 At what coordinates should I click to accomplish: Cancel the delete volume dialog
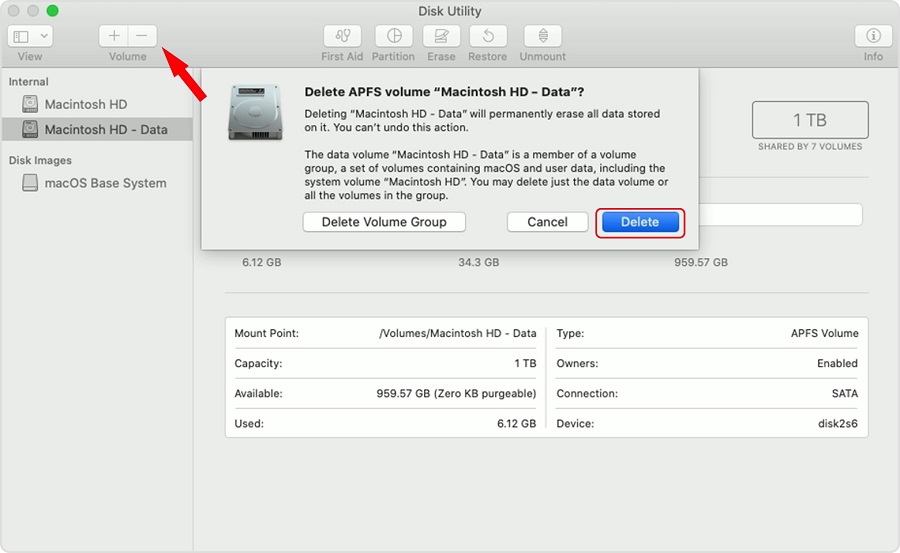(548, 222)
